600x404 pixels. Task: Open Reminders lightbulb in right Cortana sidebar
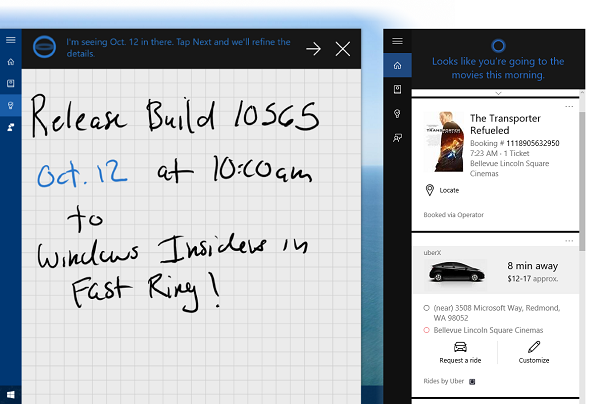point(398,114)
